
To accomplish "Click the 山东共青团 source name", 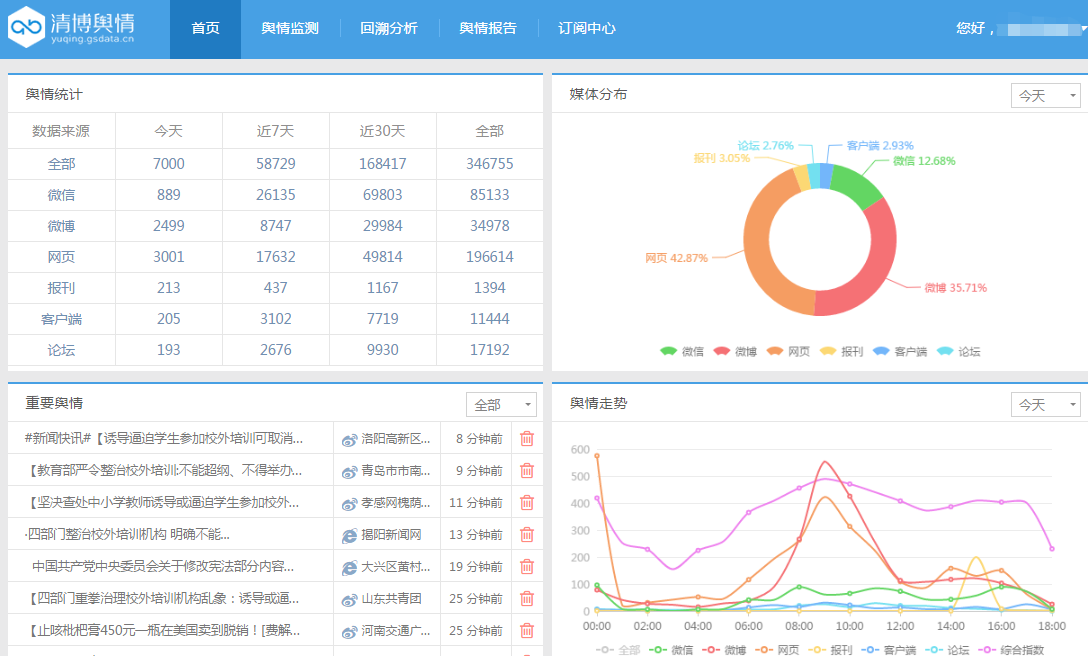I will 391,598.
